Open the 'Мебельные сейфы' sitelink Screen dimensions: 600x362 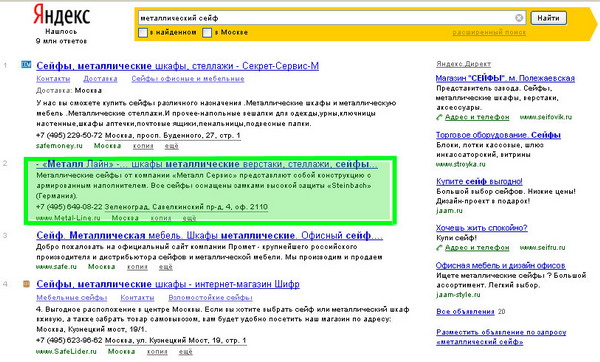point(72,298)
